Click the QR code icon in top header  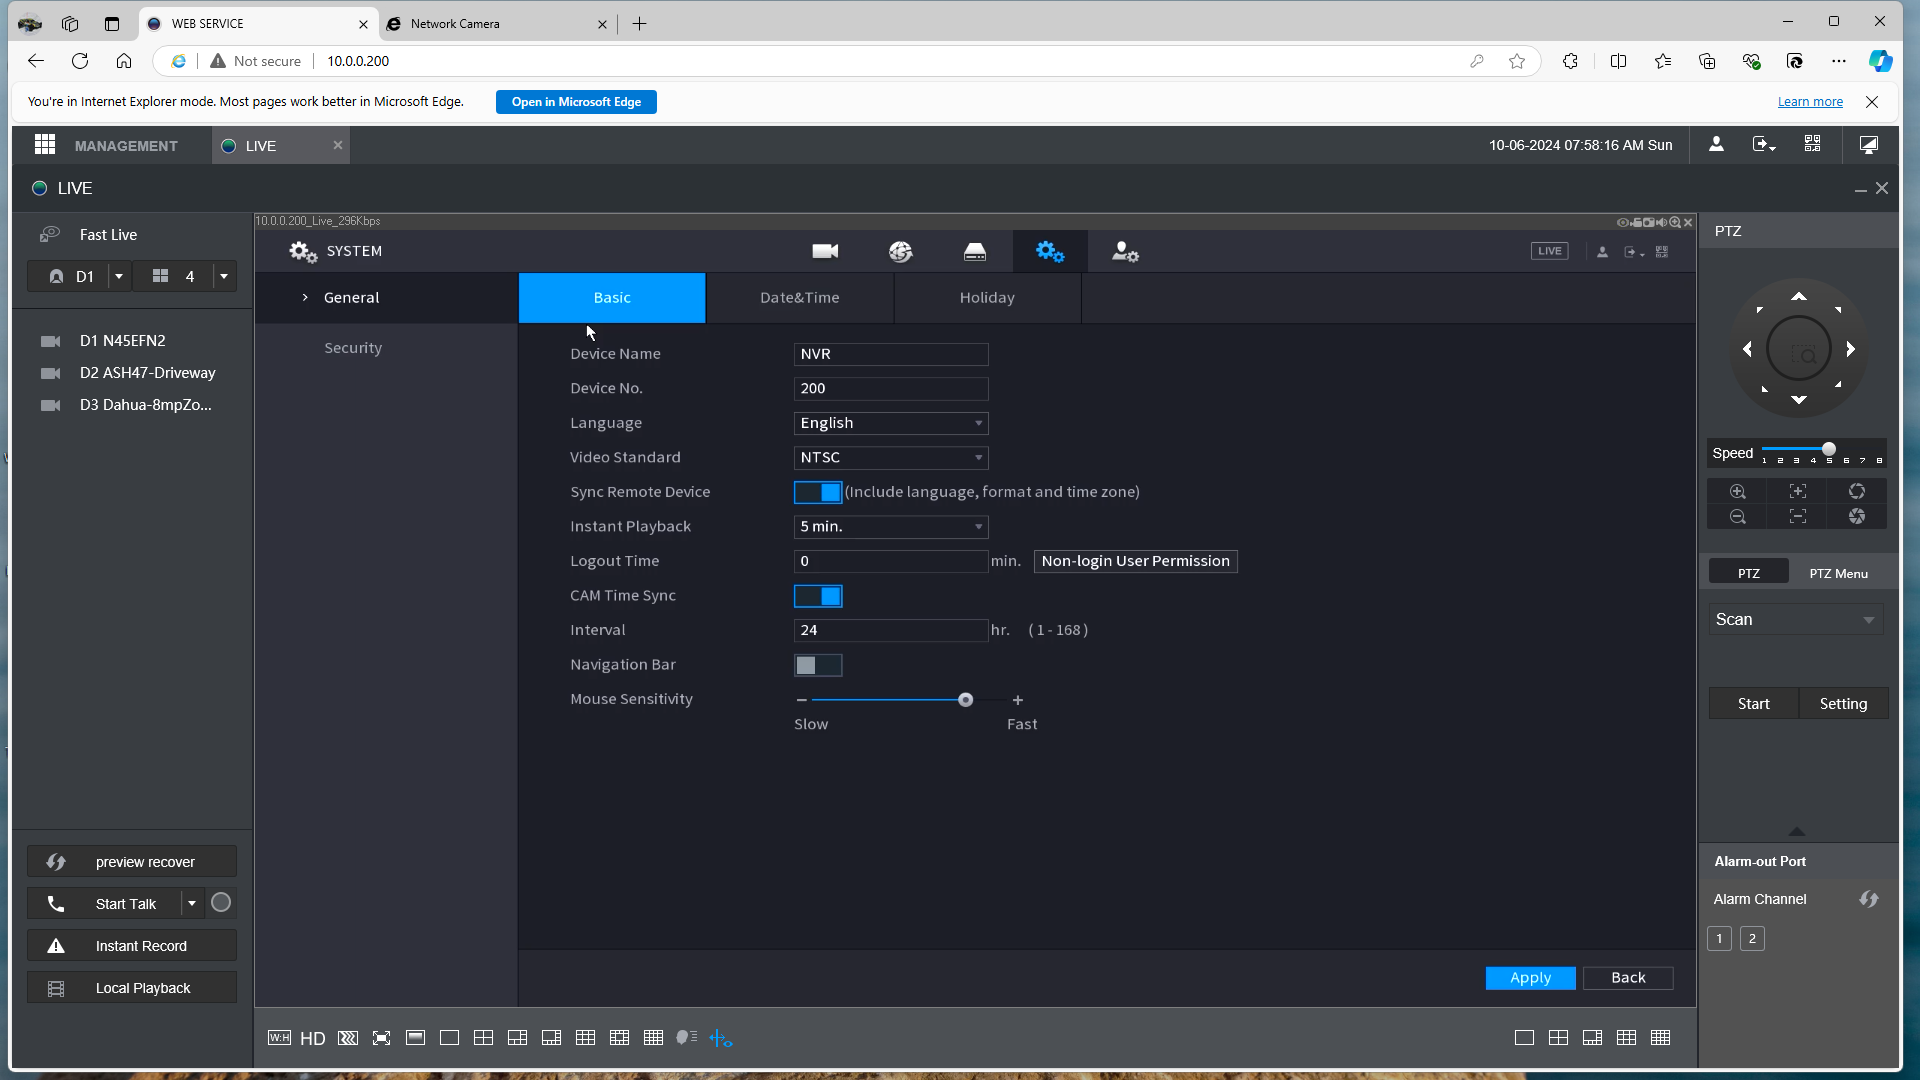[1812, 145]
